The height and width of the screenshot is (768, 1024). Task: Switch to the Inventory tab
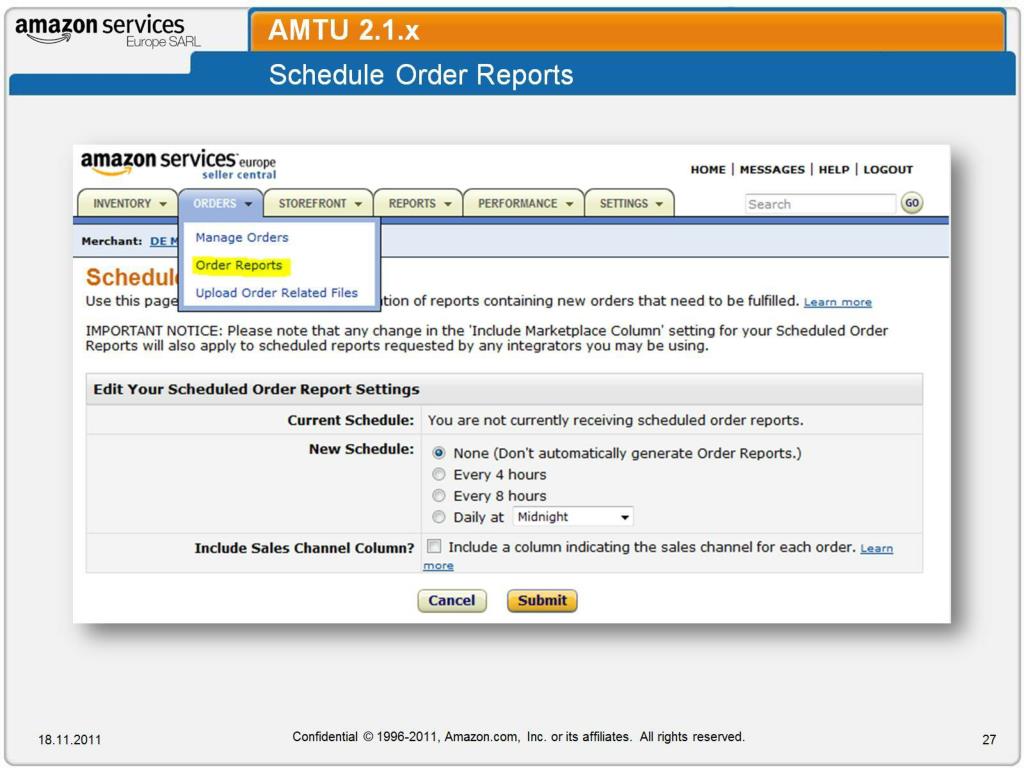point(127,203)
